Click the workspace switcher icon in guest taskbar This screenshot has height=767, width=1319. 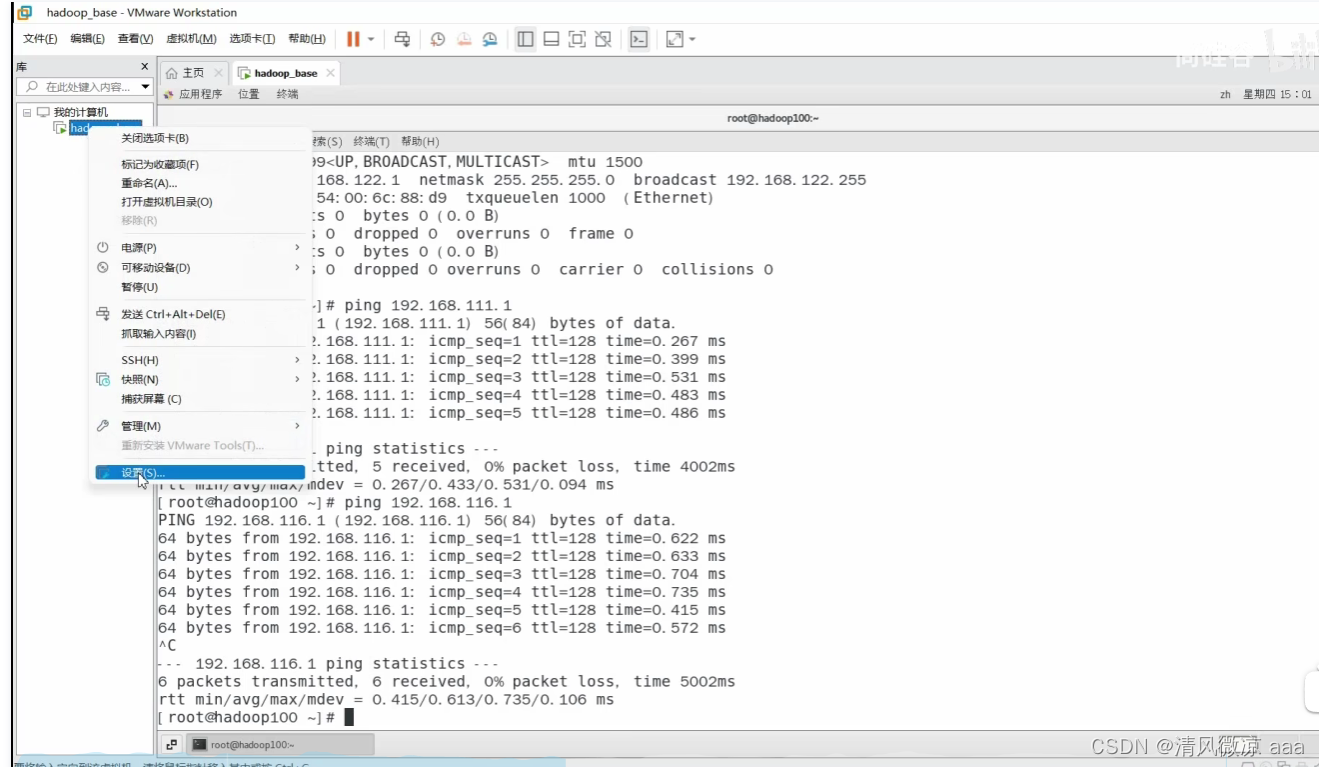tap(172, 744)
